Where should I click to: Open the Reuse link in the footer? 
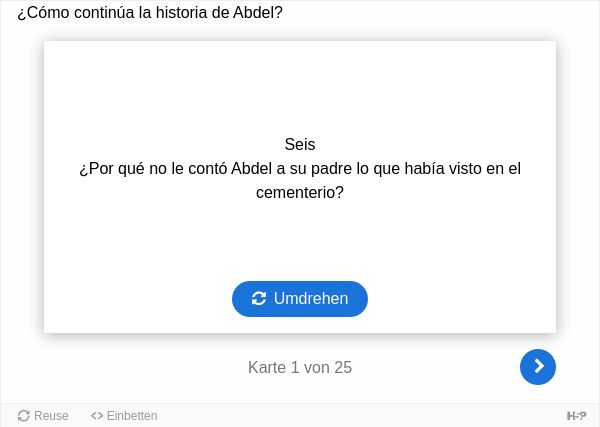[x=43, y=416]
